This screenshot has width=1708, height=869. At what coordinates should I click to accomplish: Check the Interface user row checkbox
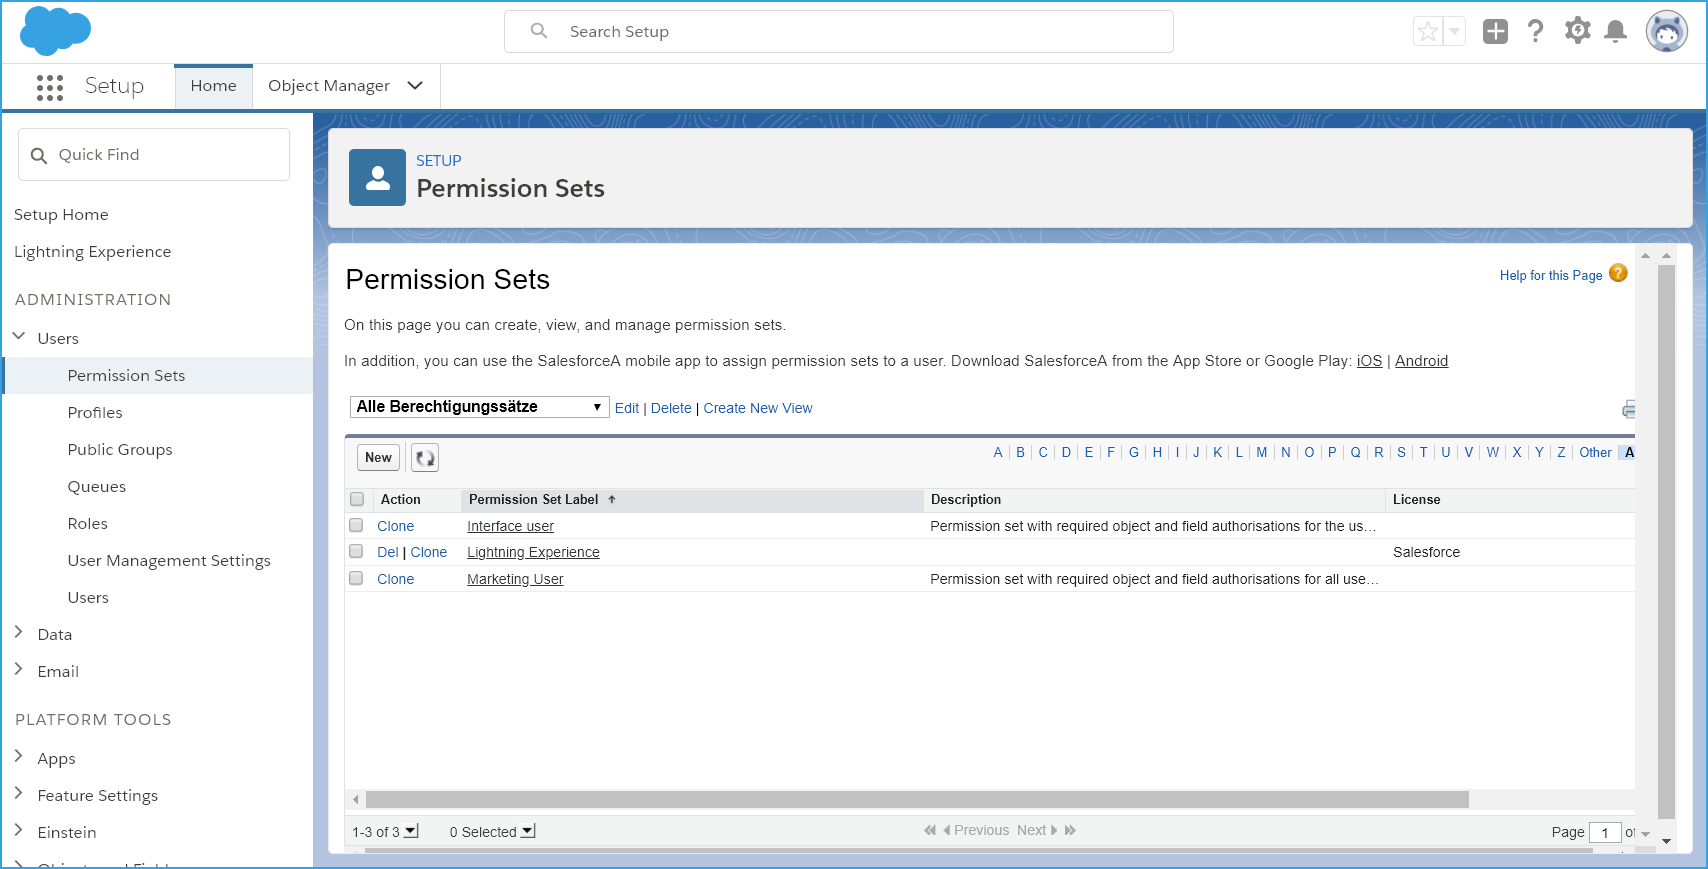356,525
